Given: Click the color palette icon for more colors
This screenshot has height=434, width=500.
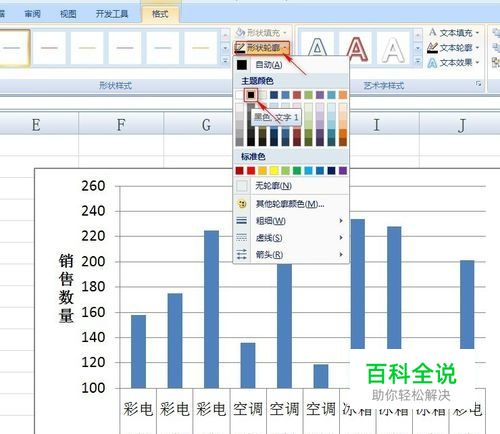Looking at the screenshot, I should (x=242, y=203).
